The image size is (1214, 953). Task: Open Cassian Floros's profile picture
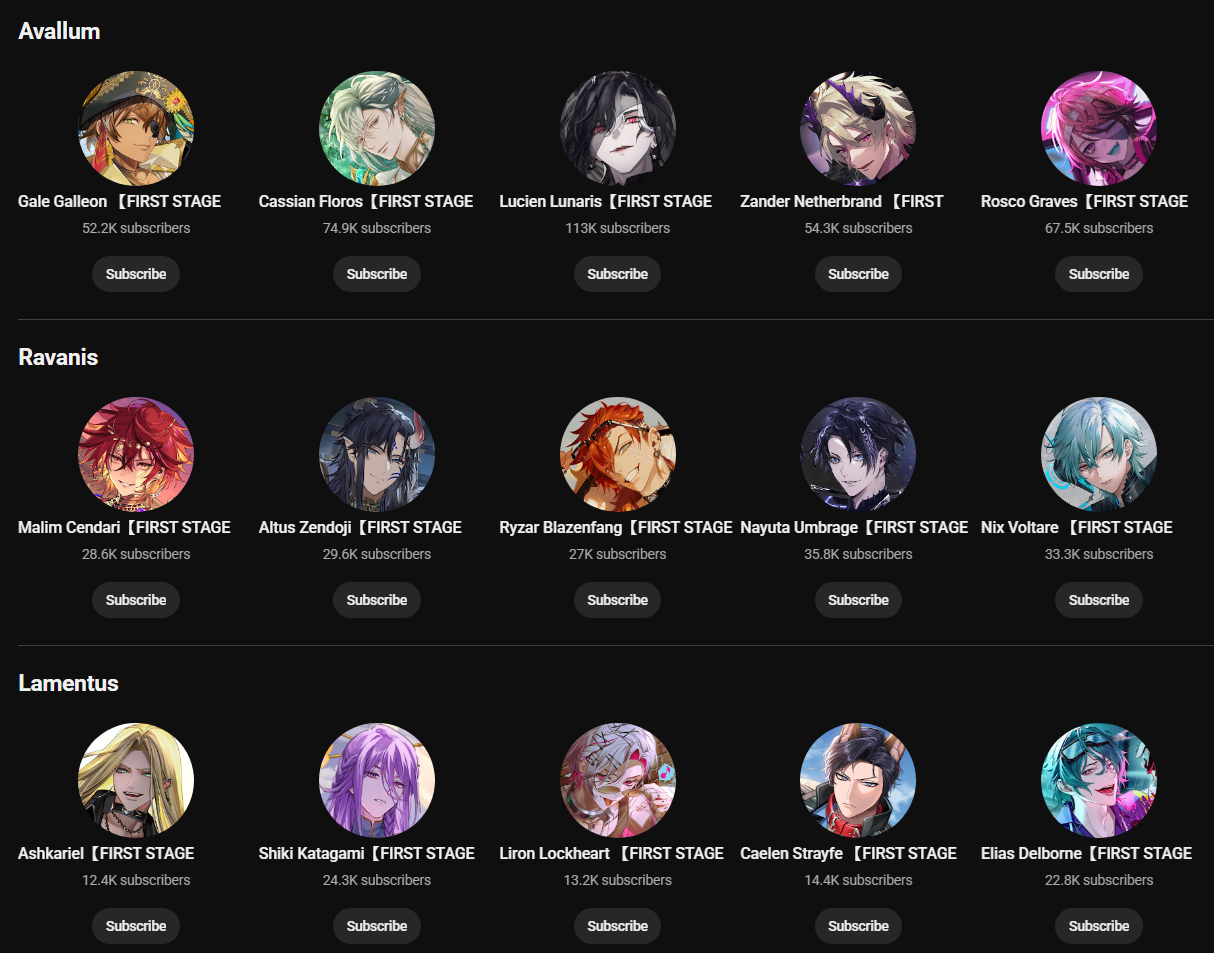(x=377, y=128)
